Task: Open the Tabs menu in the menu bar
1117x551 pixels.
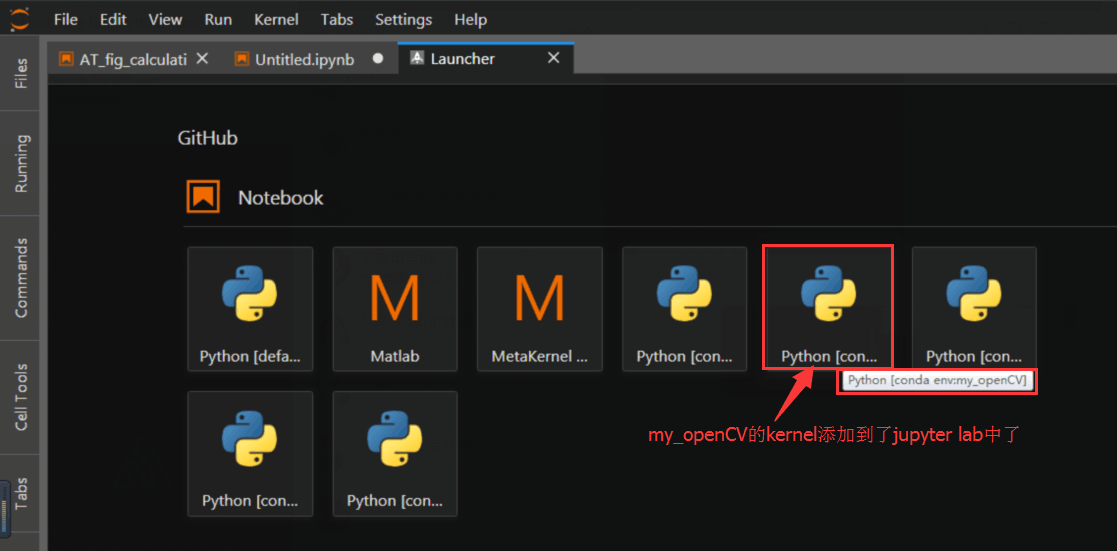Action: coord(337,20)
